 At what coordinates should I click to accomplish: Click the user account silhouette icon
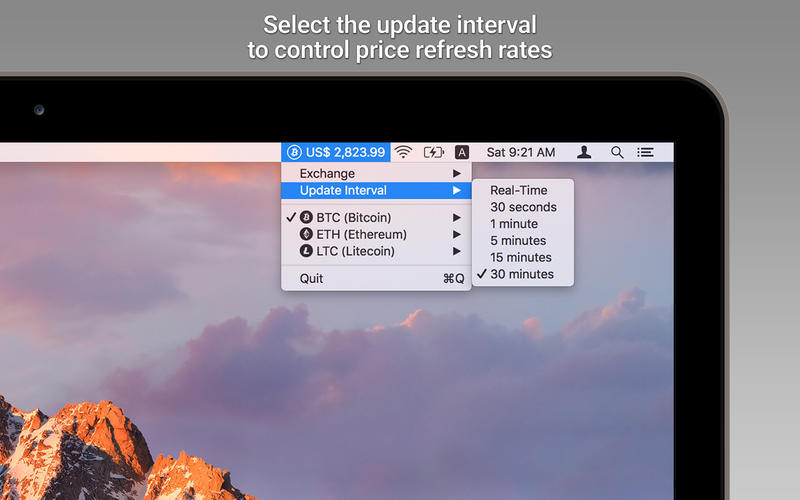tap(585, 152)
